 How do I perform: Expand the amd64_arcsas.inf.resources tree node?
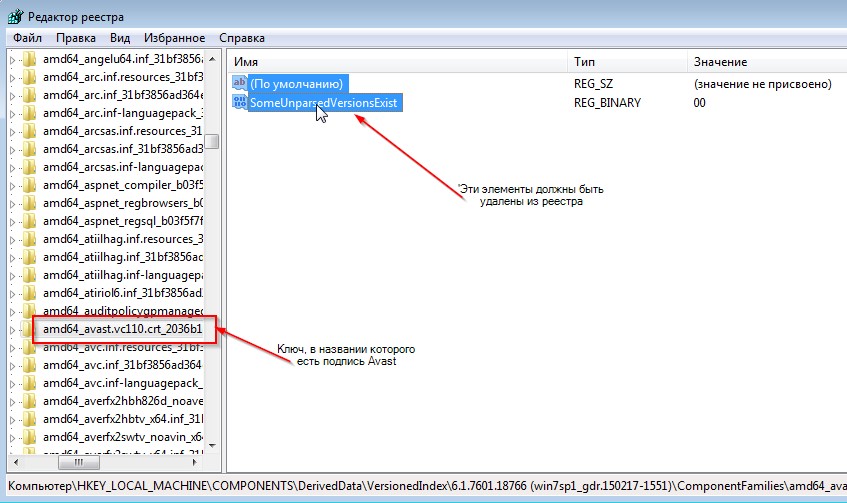click(13, 131)
